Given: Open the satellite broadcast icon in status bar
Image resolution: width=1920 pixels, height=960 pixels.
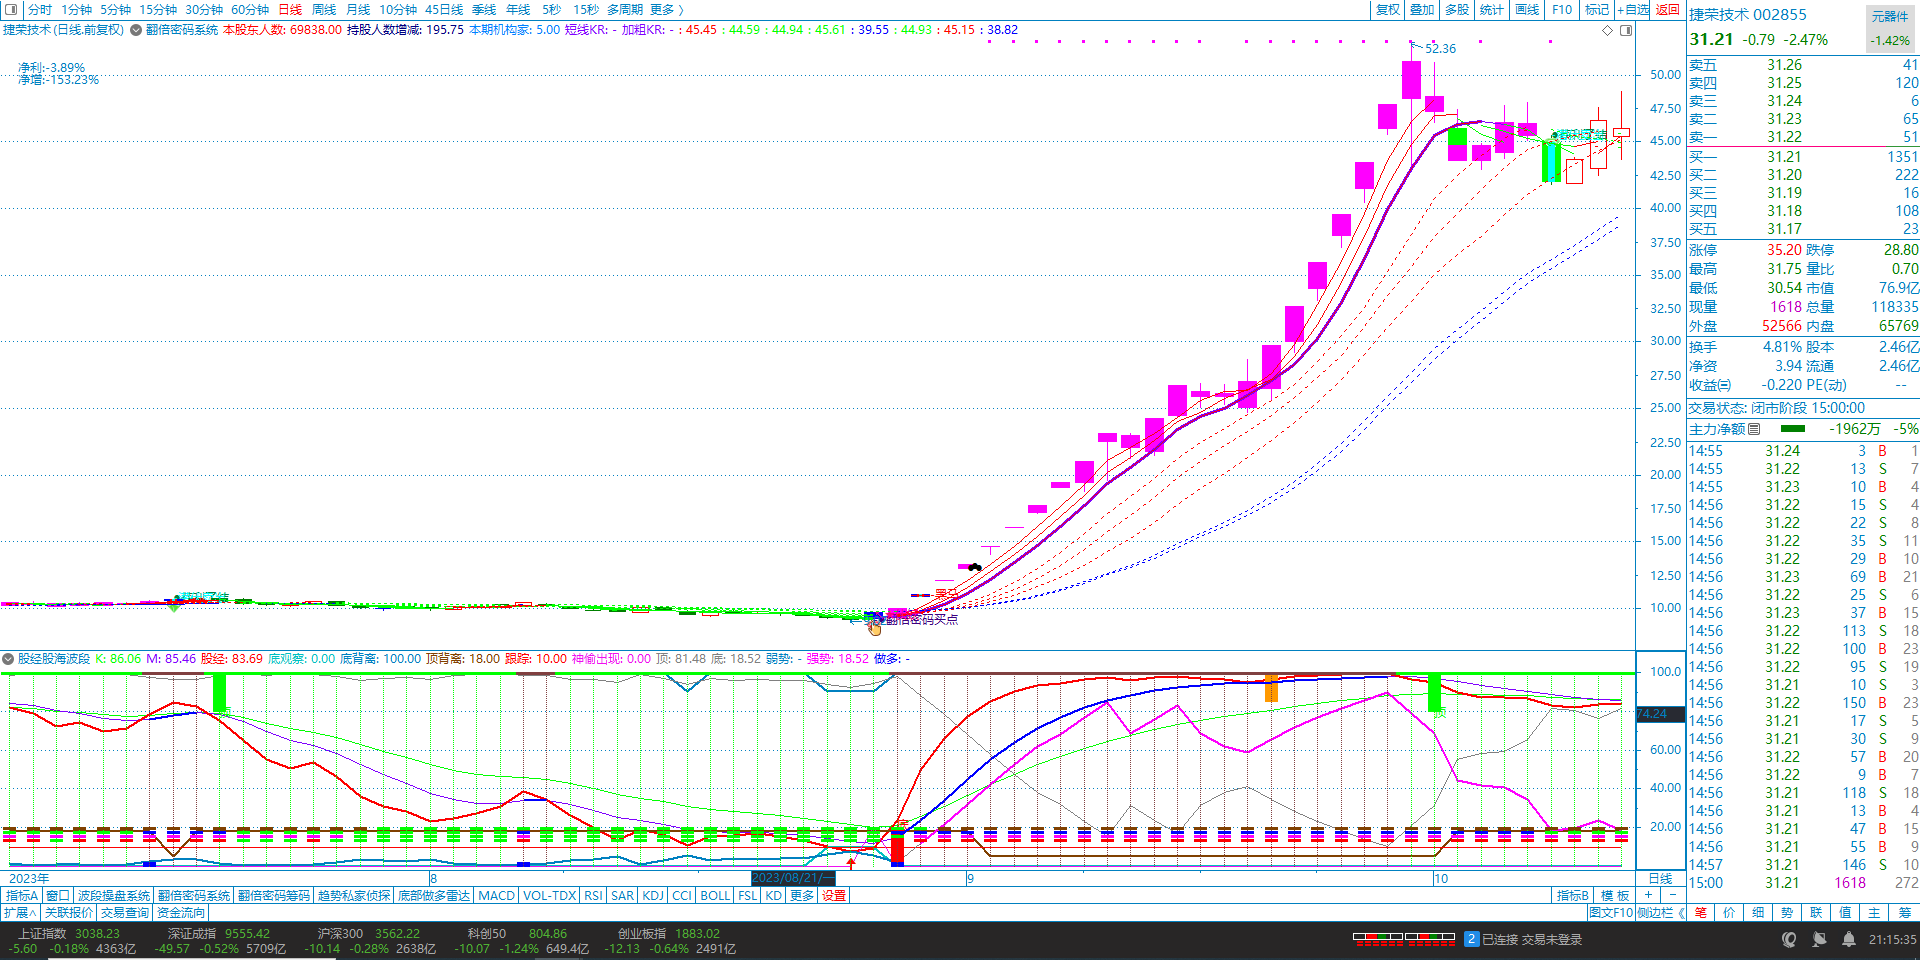Looking at the screenshot, I should coord(1819,940).
